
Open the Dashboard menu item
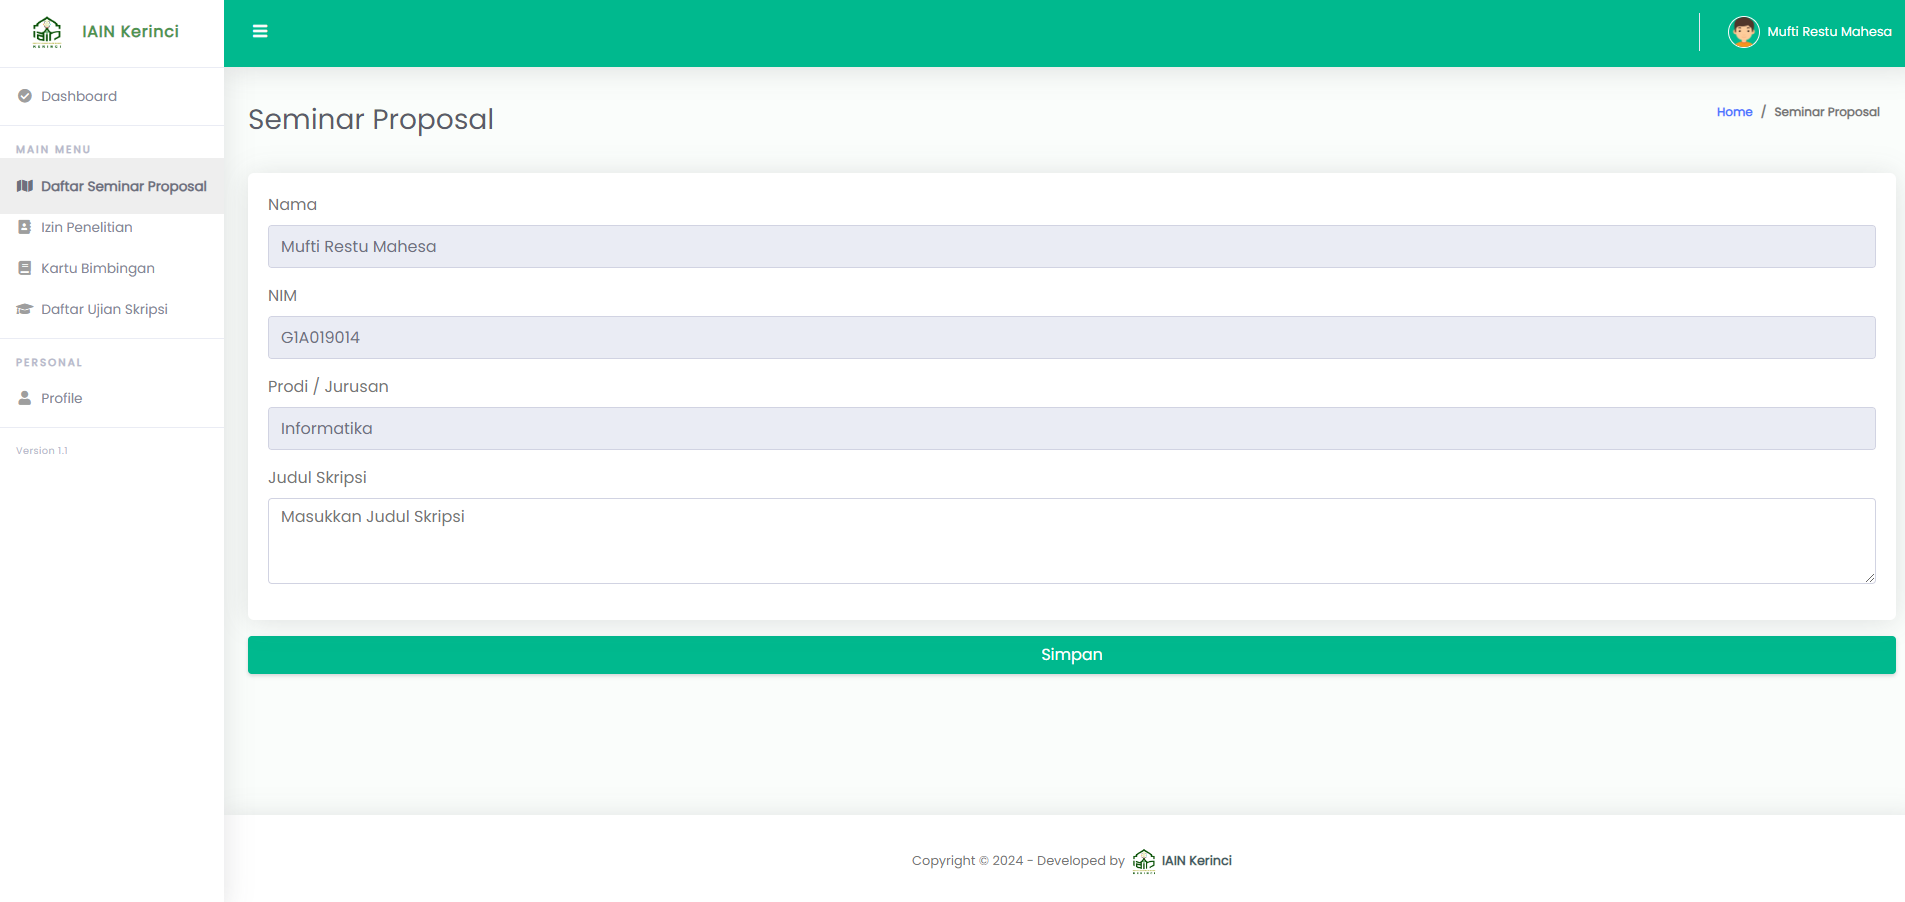click(x=112, y=96)
